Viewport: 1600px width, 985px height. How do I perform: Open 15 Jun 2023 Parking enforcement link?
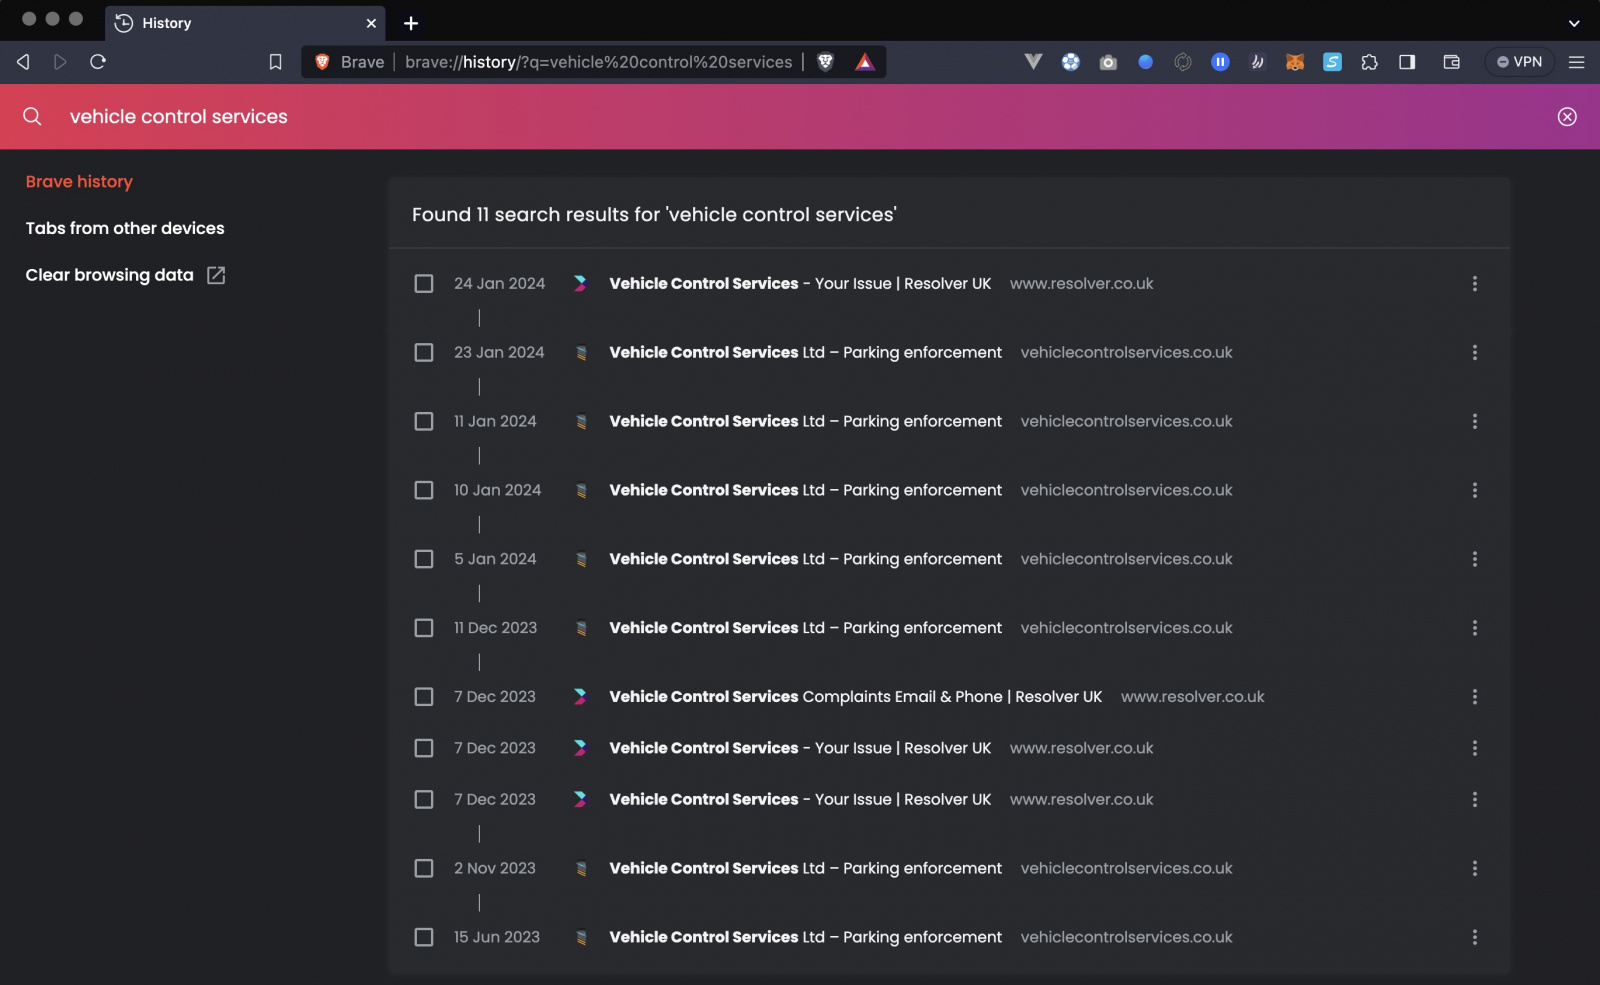(805, 938)
